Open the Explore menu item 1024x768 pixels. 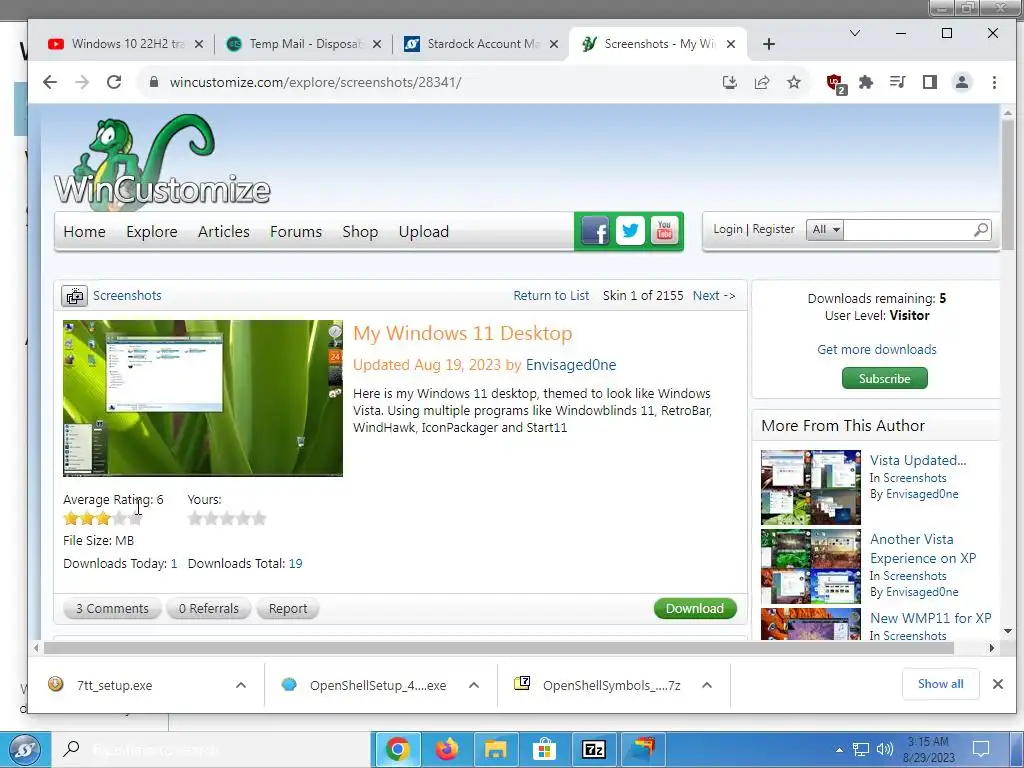[x=152, y=232]
